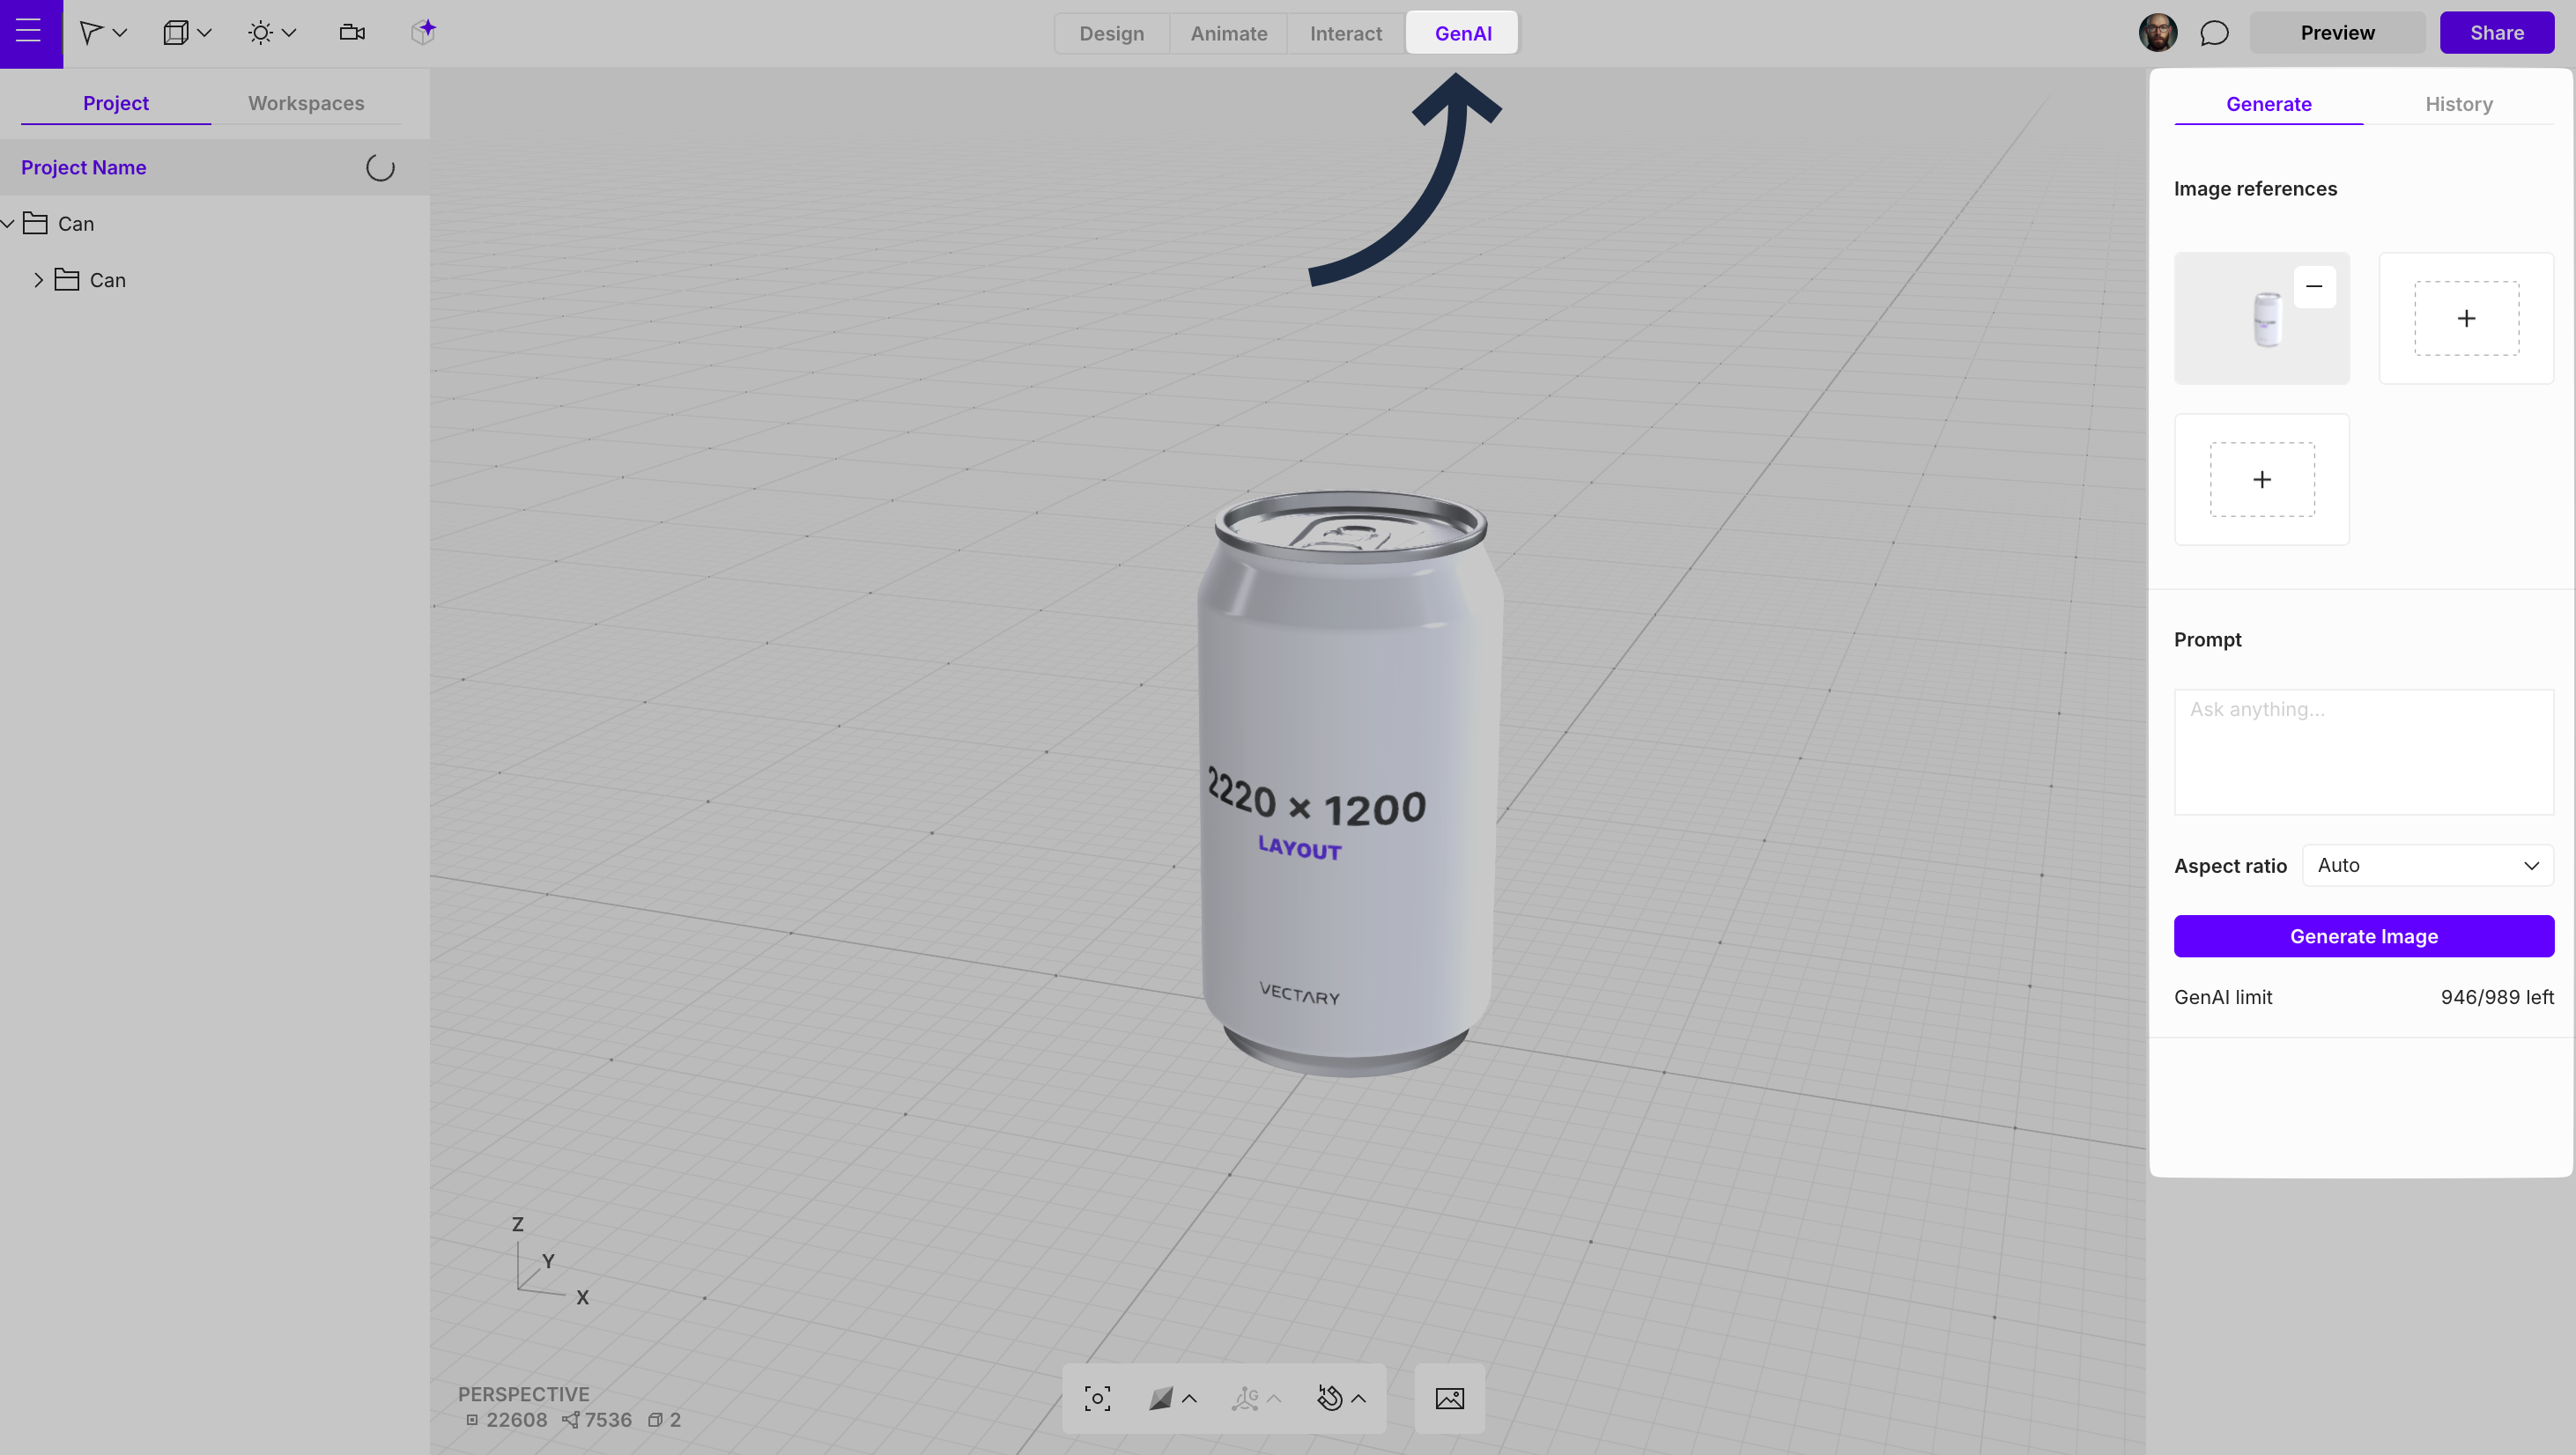Switch to the Design mode tab

click(1111, 33)
